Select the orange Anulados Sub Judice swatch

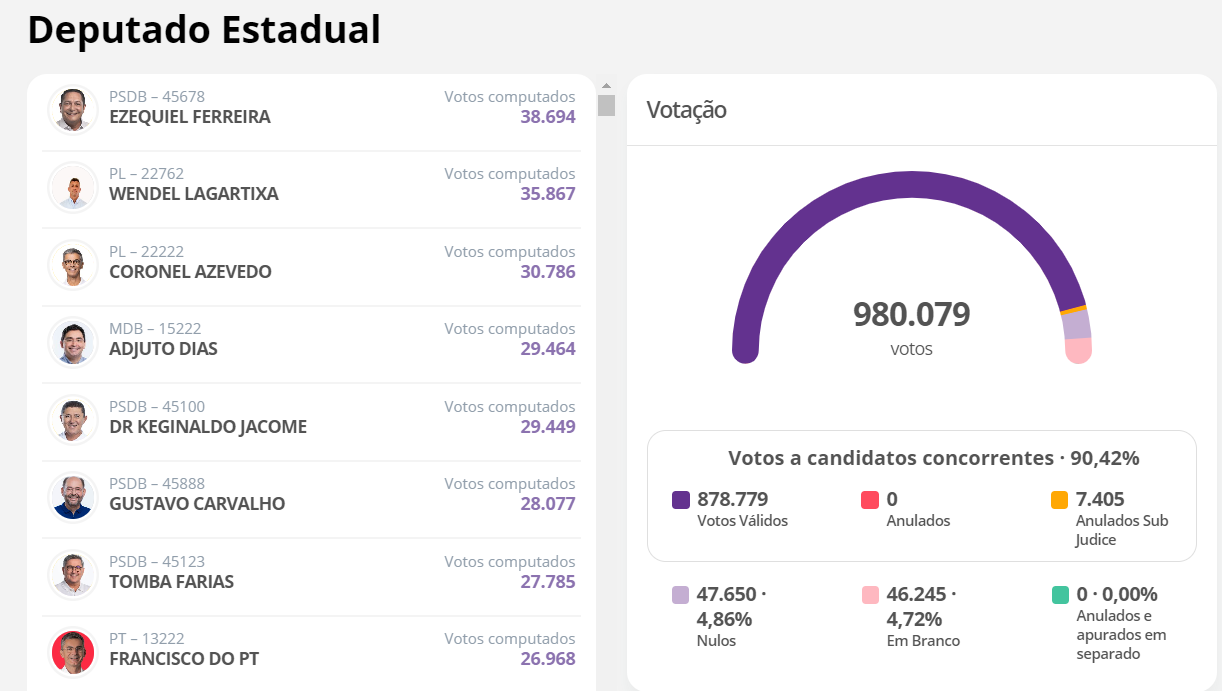(x=1060, y=500)
